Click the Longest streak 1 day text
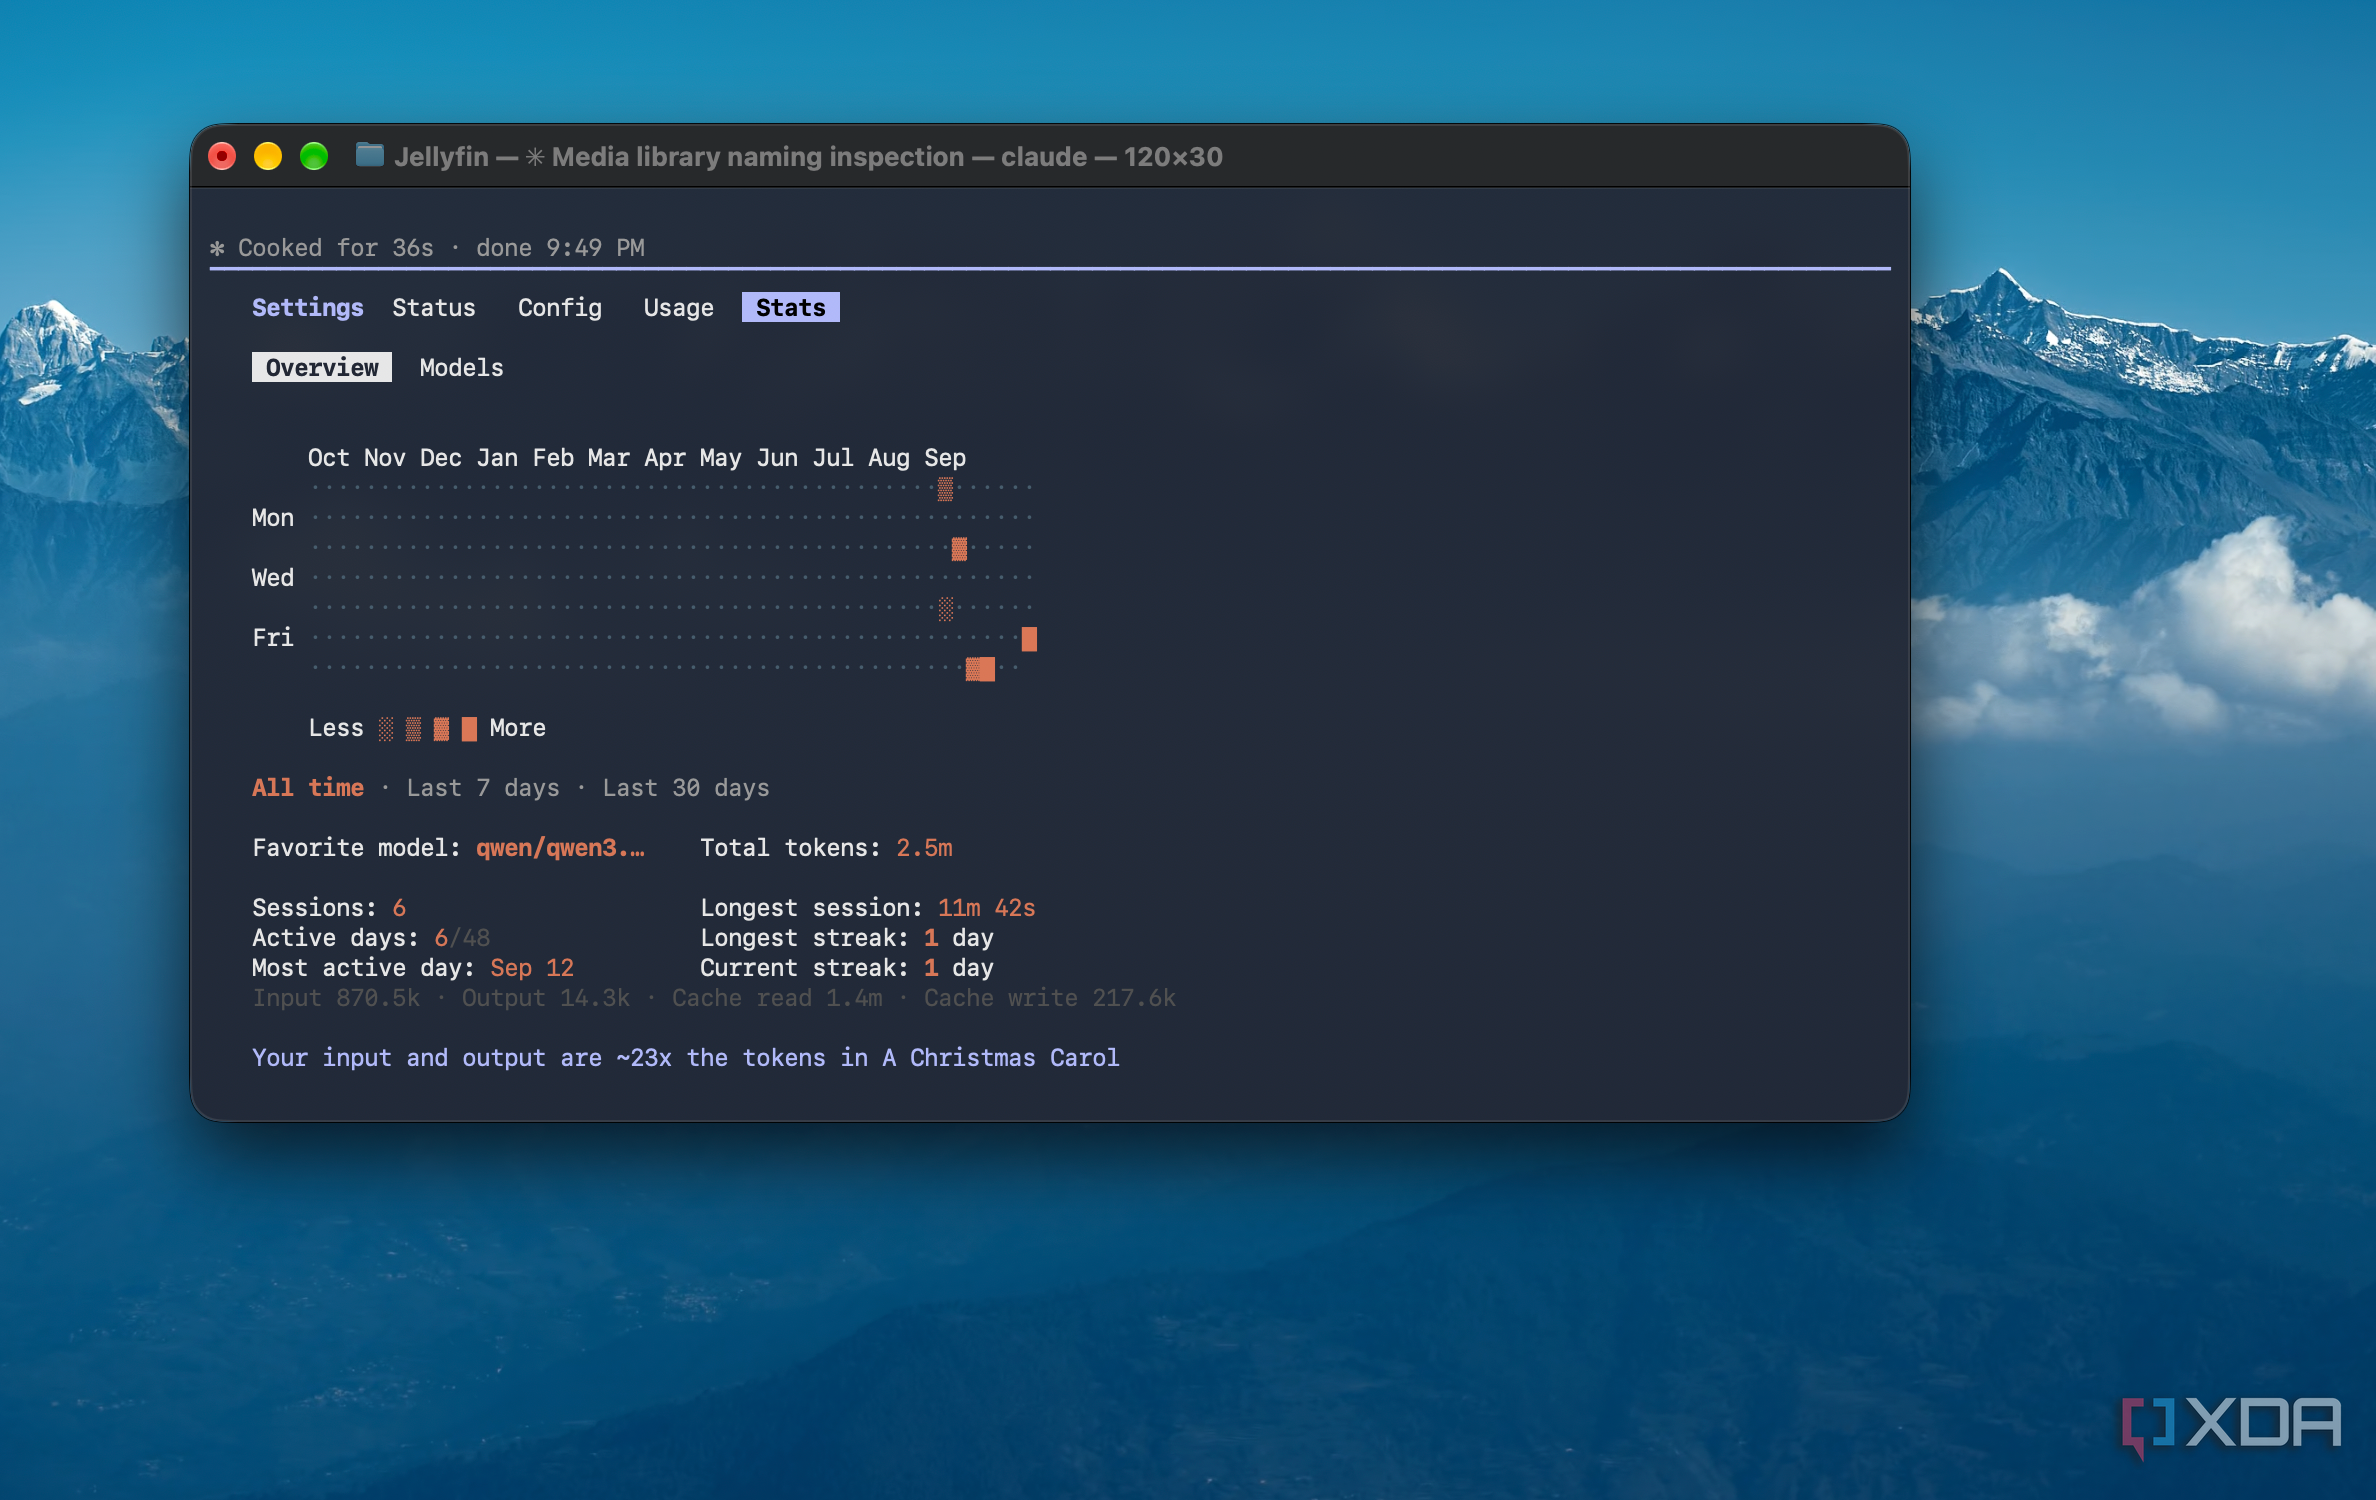This screenshot has height=1500, width=2376. 847,937
